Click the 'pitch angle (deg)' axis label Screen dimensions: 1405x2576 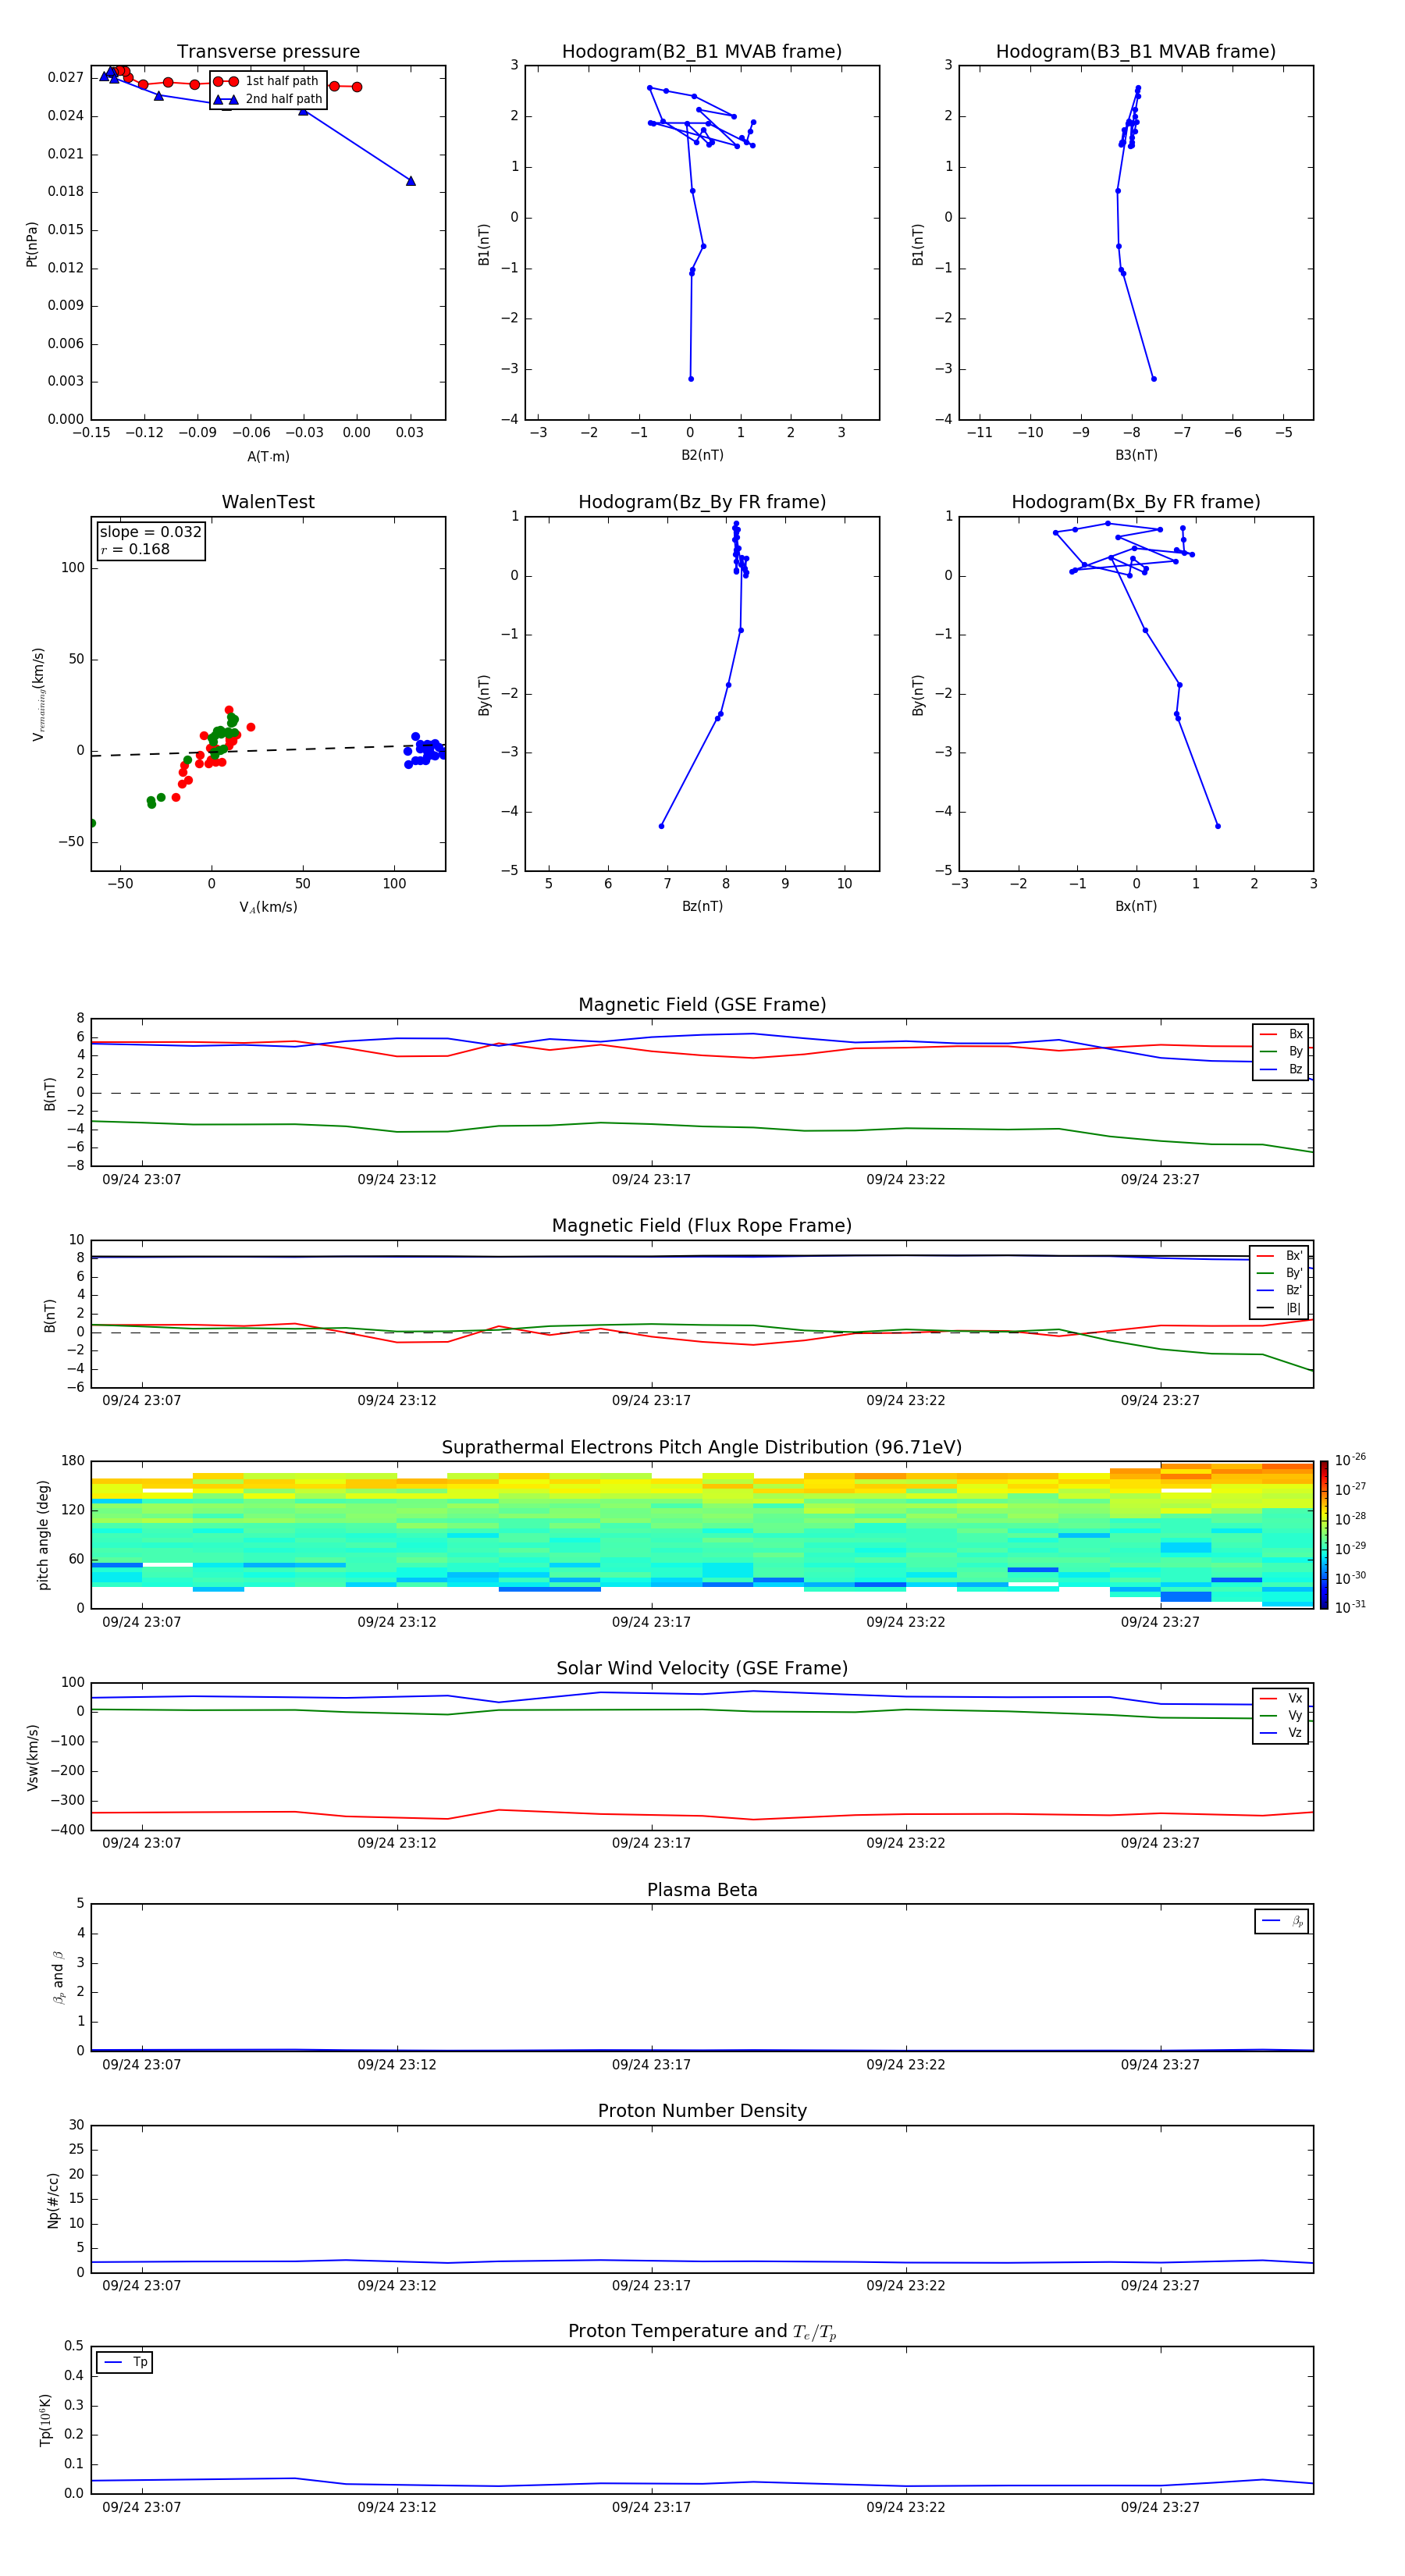point(43,1535)
